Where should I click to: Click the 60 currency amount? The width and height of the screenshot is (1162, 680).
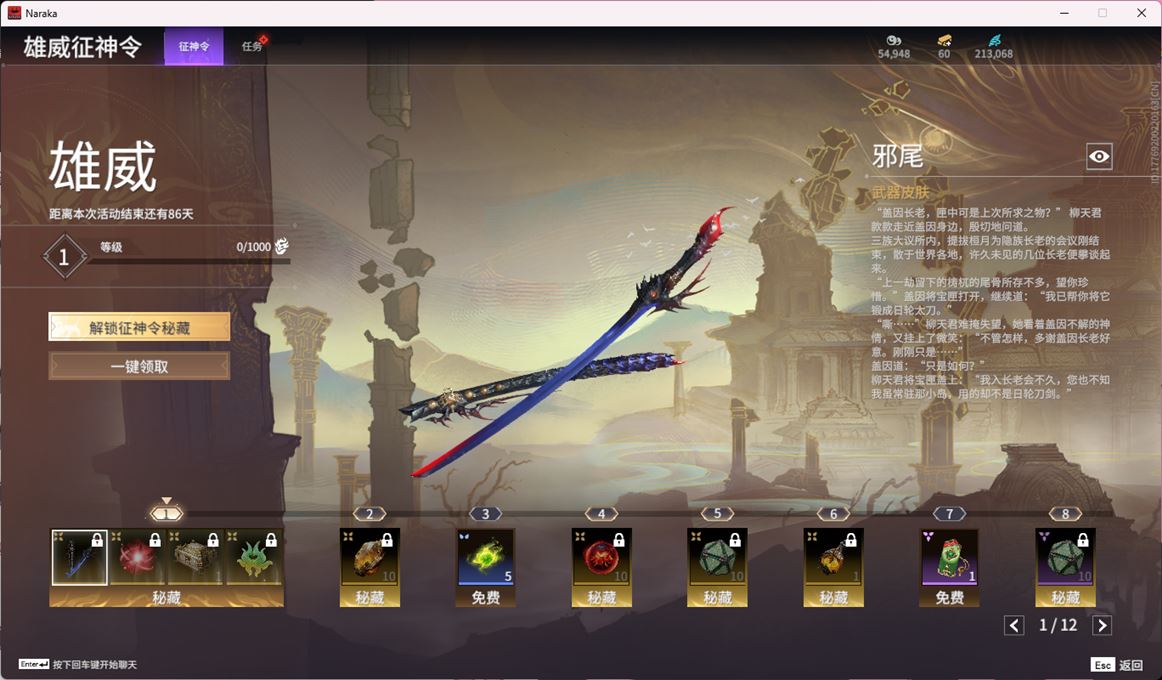pos(944,54)
